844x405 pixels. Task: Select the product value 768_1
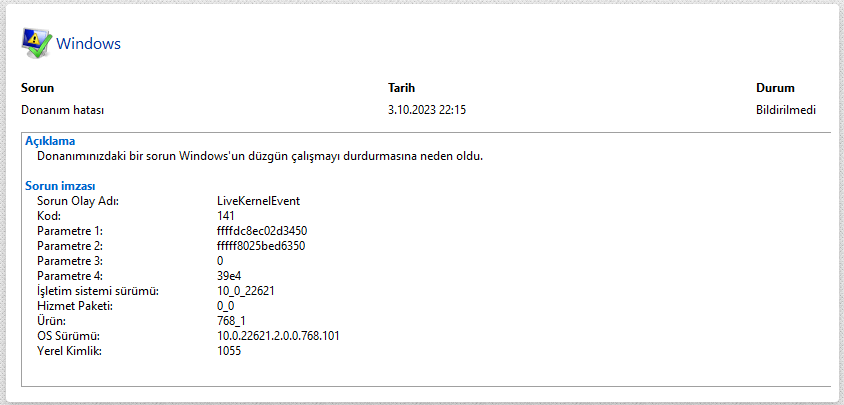(231, 321)
